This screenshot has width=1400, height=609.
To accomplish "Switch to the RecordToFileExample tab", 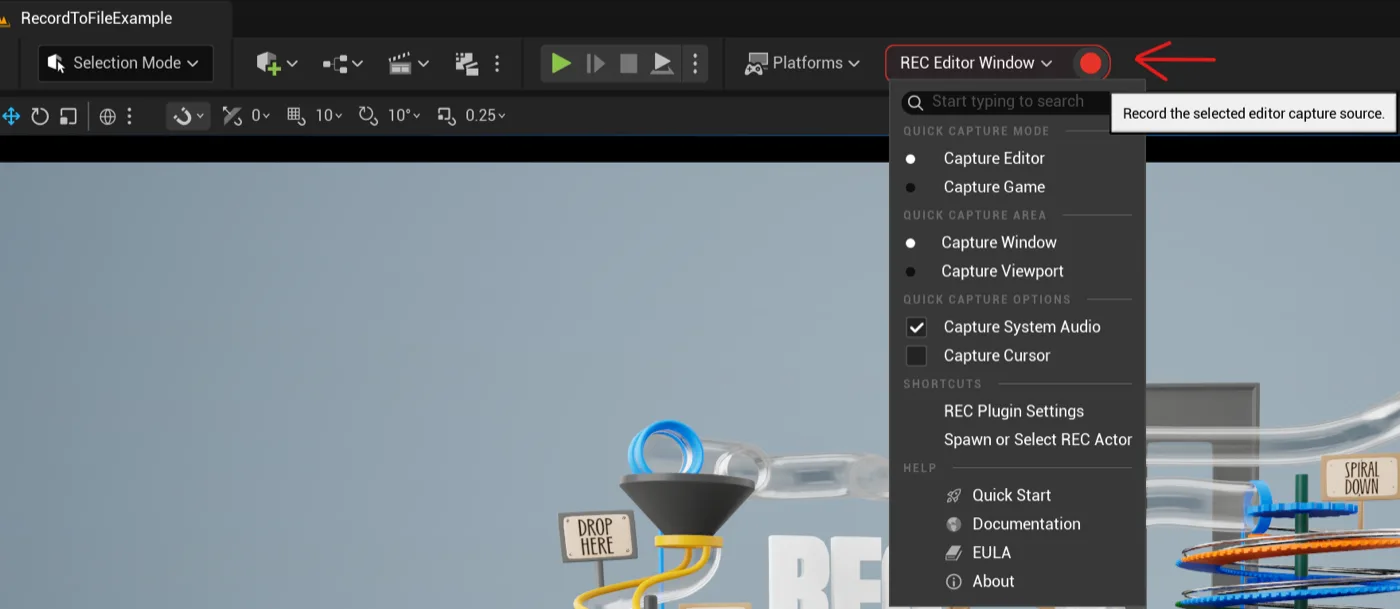I will (x=96, y=18).
